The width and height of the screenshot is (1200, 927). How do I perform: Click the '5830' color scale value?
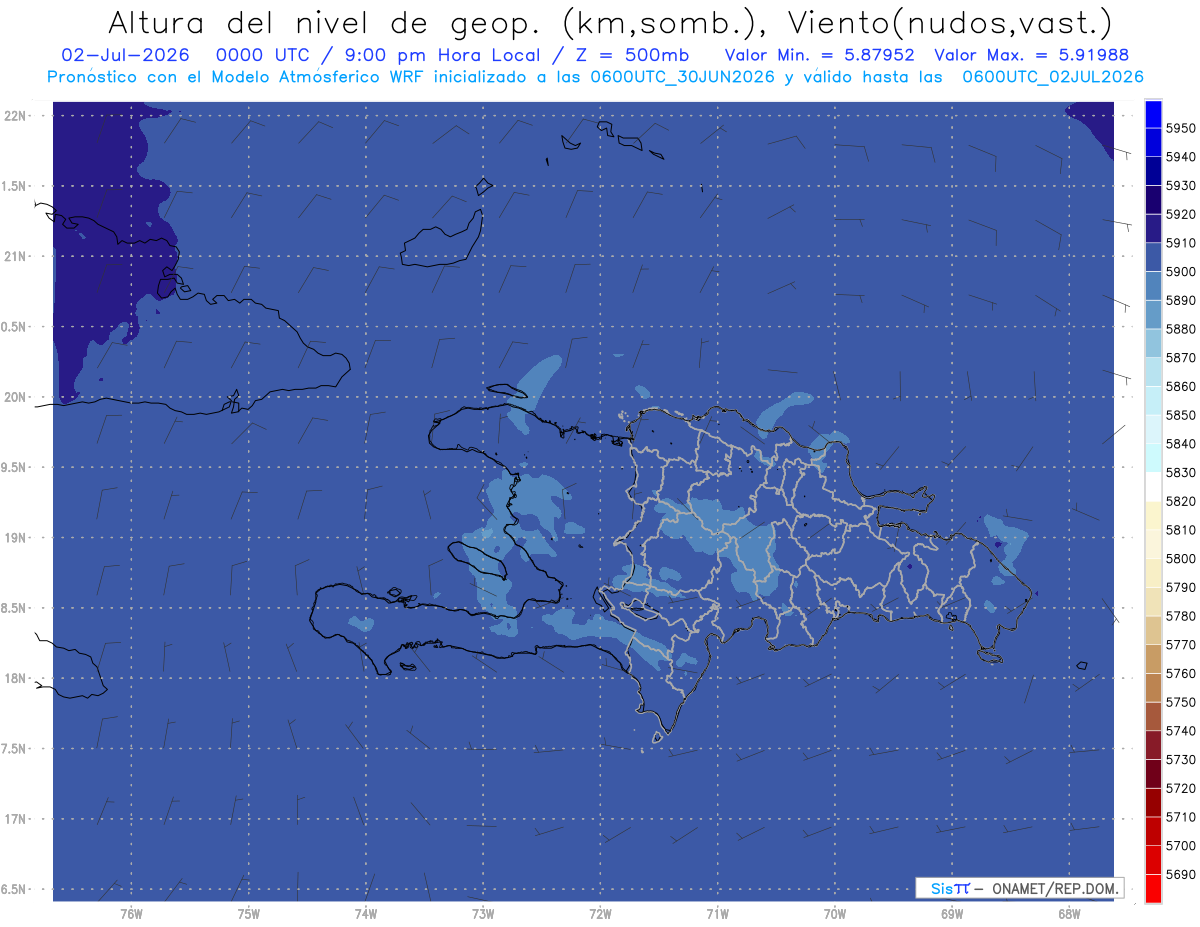coord(1181,472)
